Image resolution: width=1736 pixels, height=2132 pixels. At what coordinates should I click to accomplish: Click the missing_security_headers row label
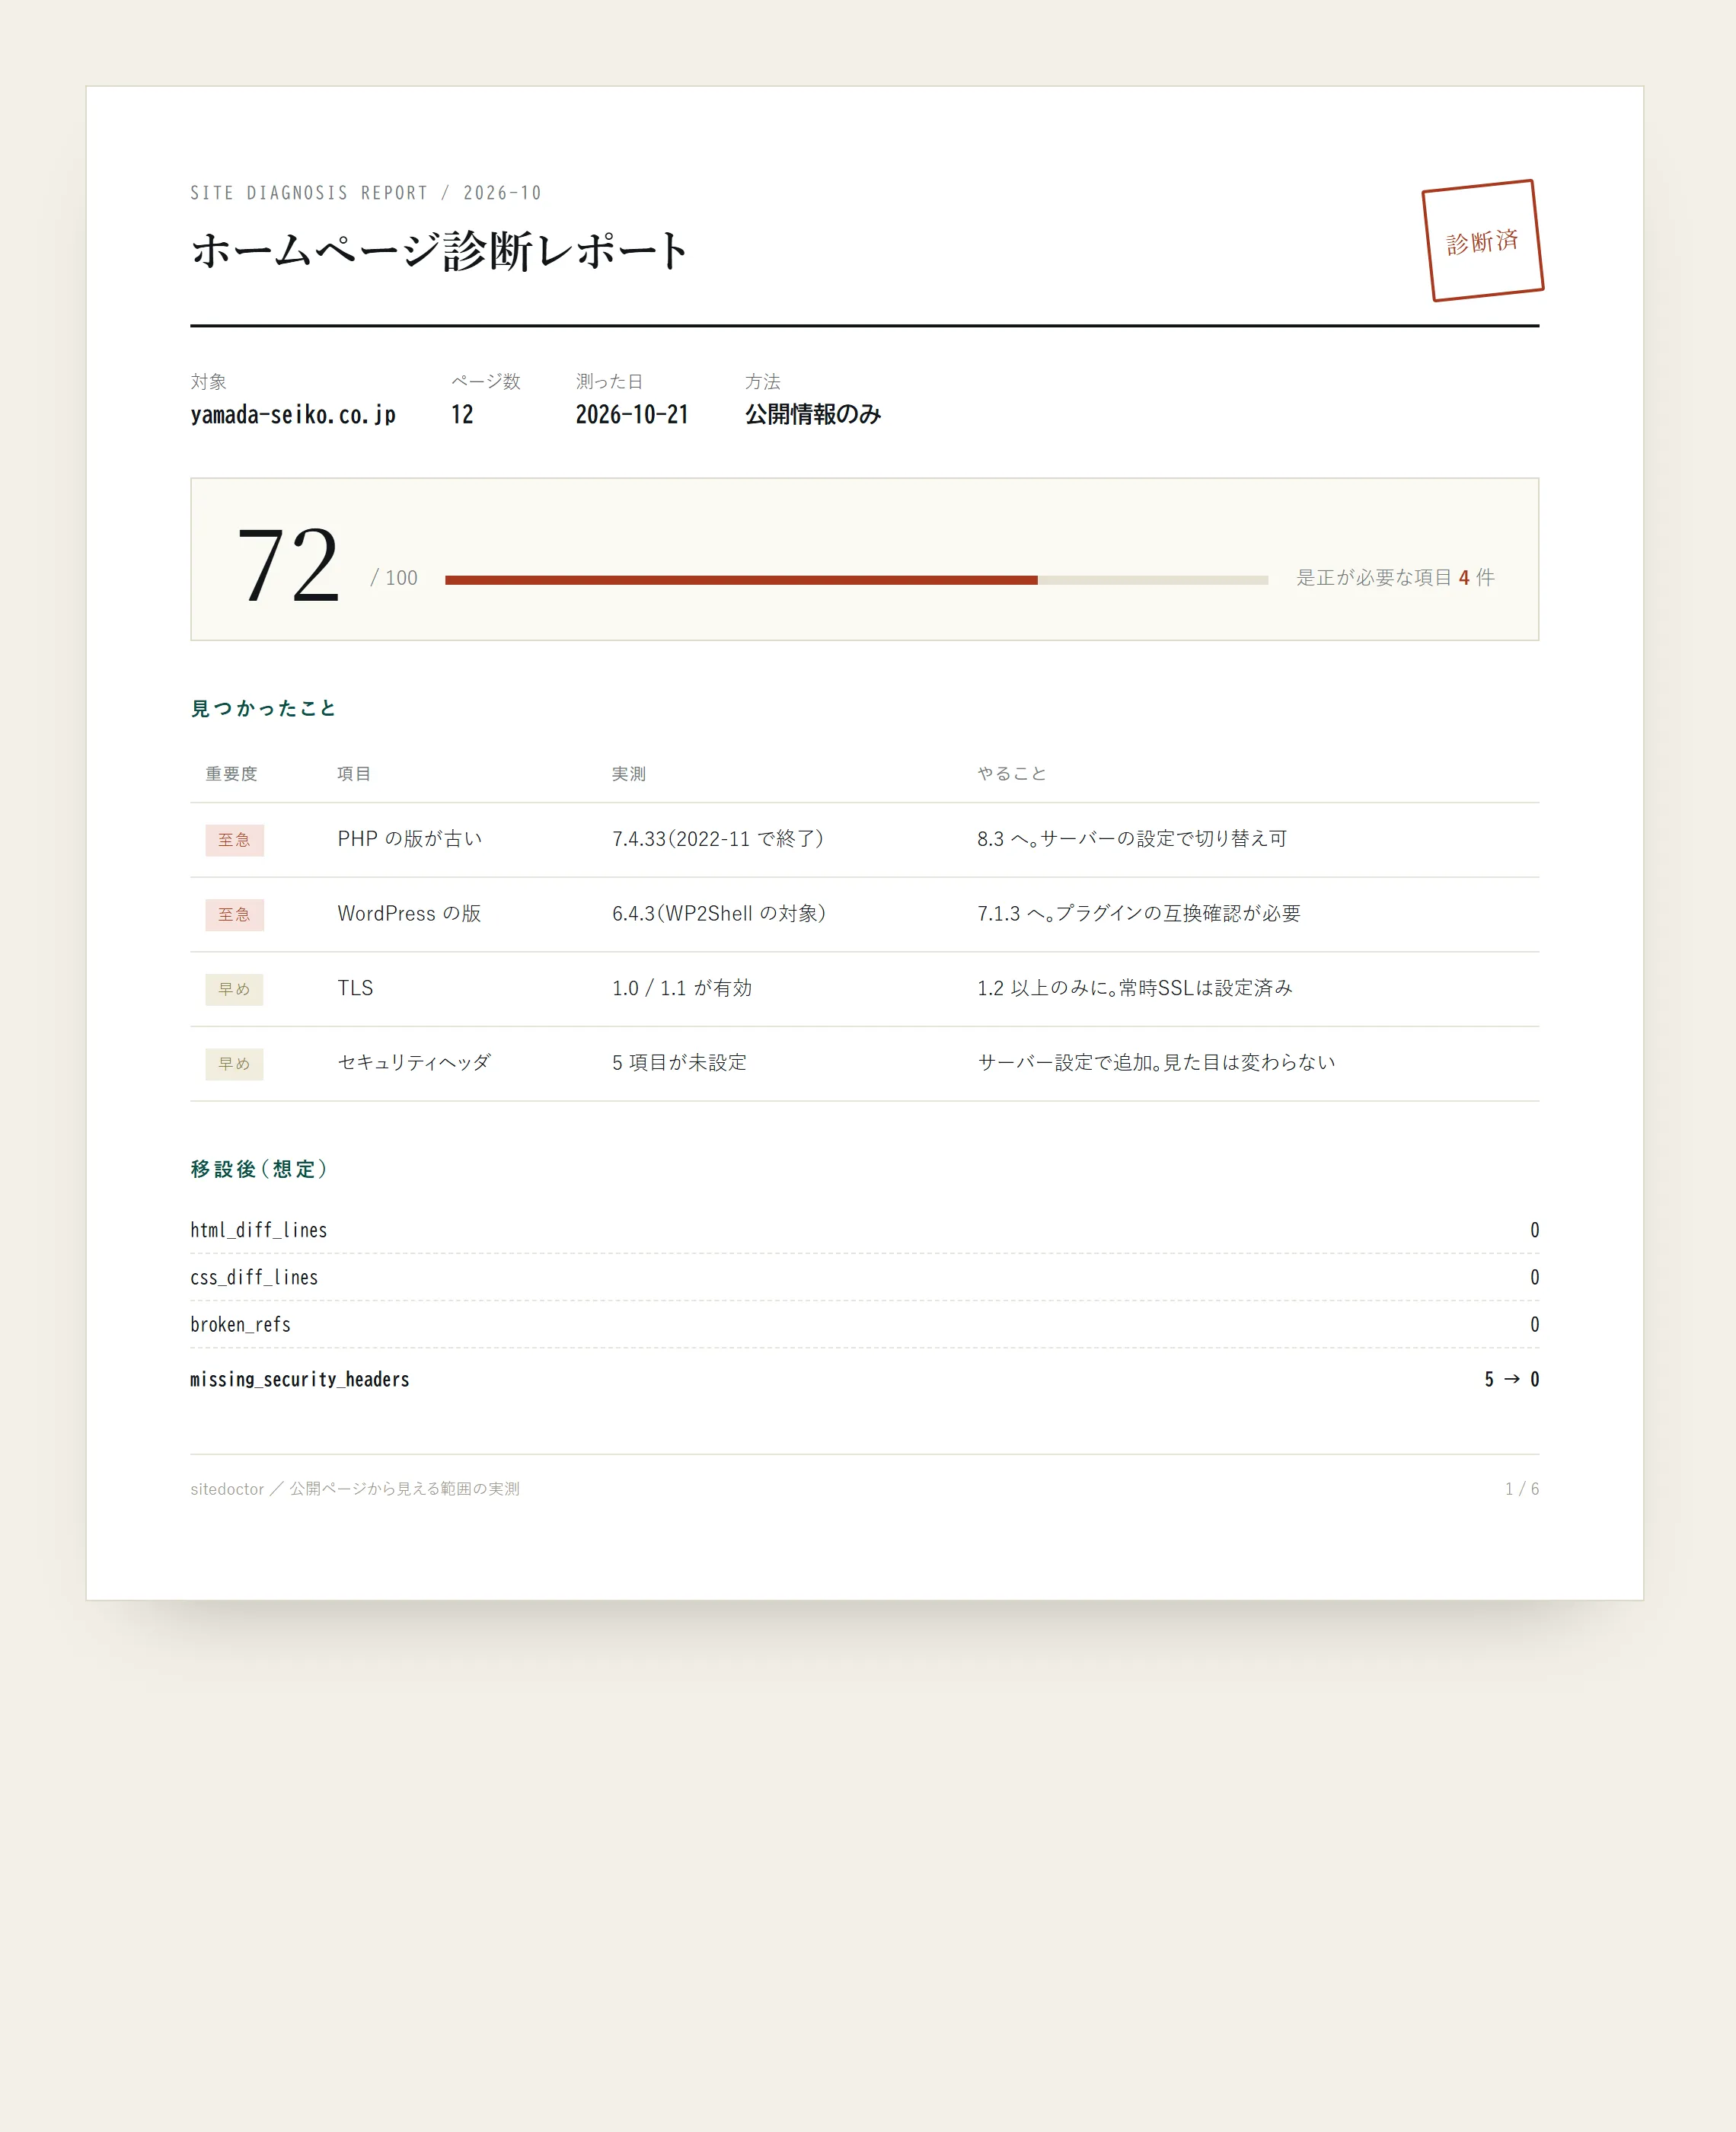tap(300, 1379)
